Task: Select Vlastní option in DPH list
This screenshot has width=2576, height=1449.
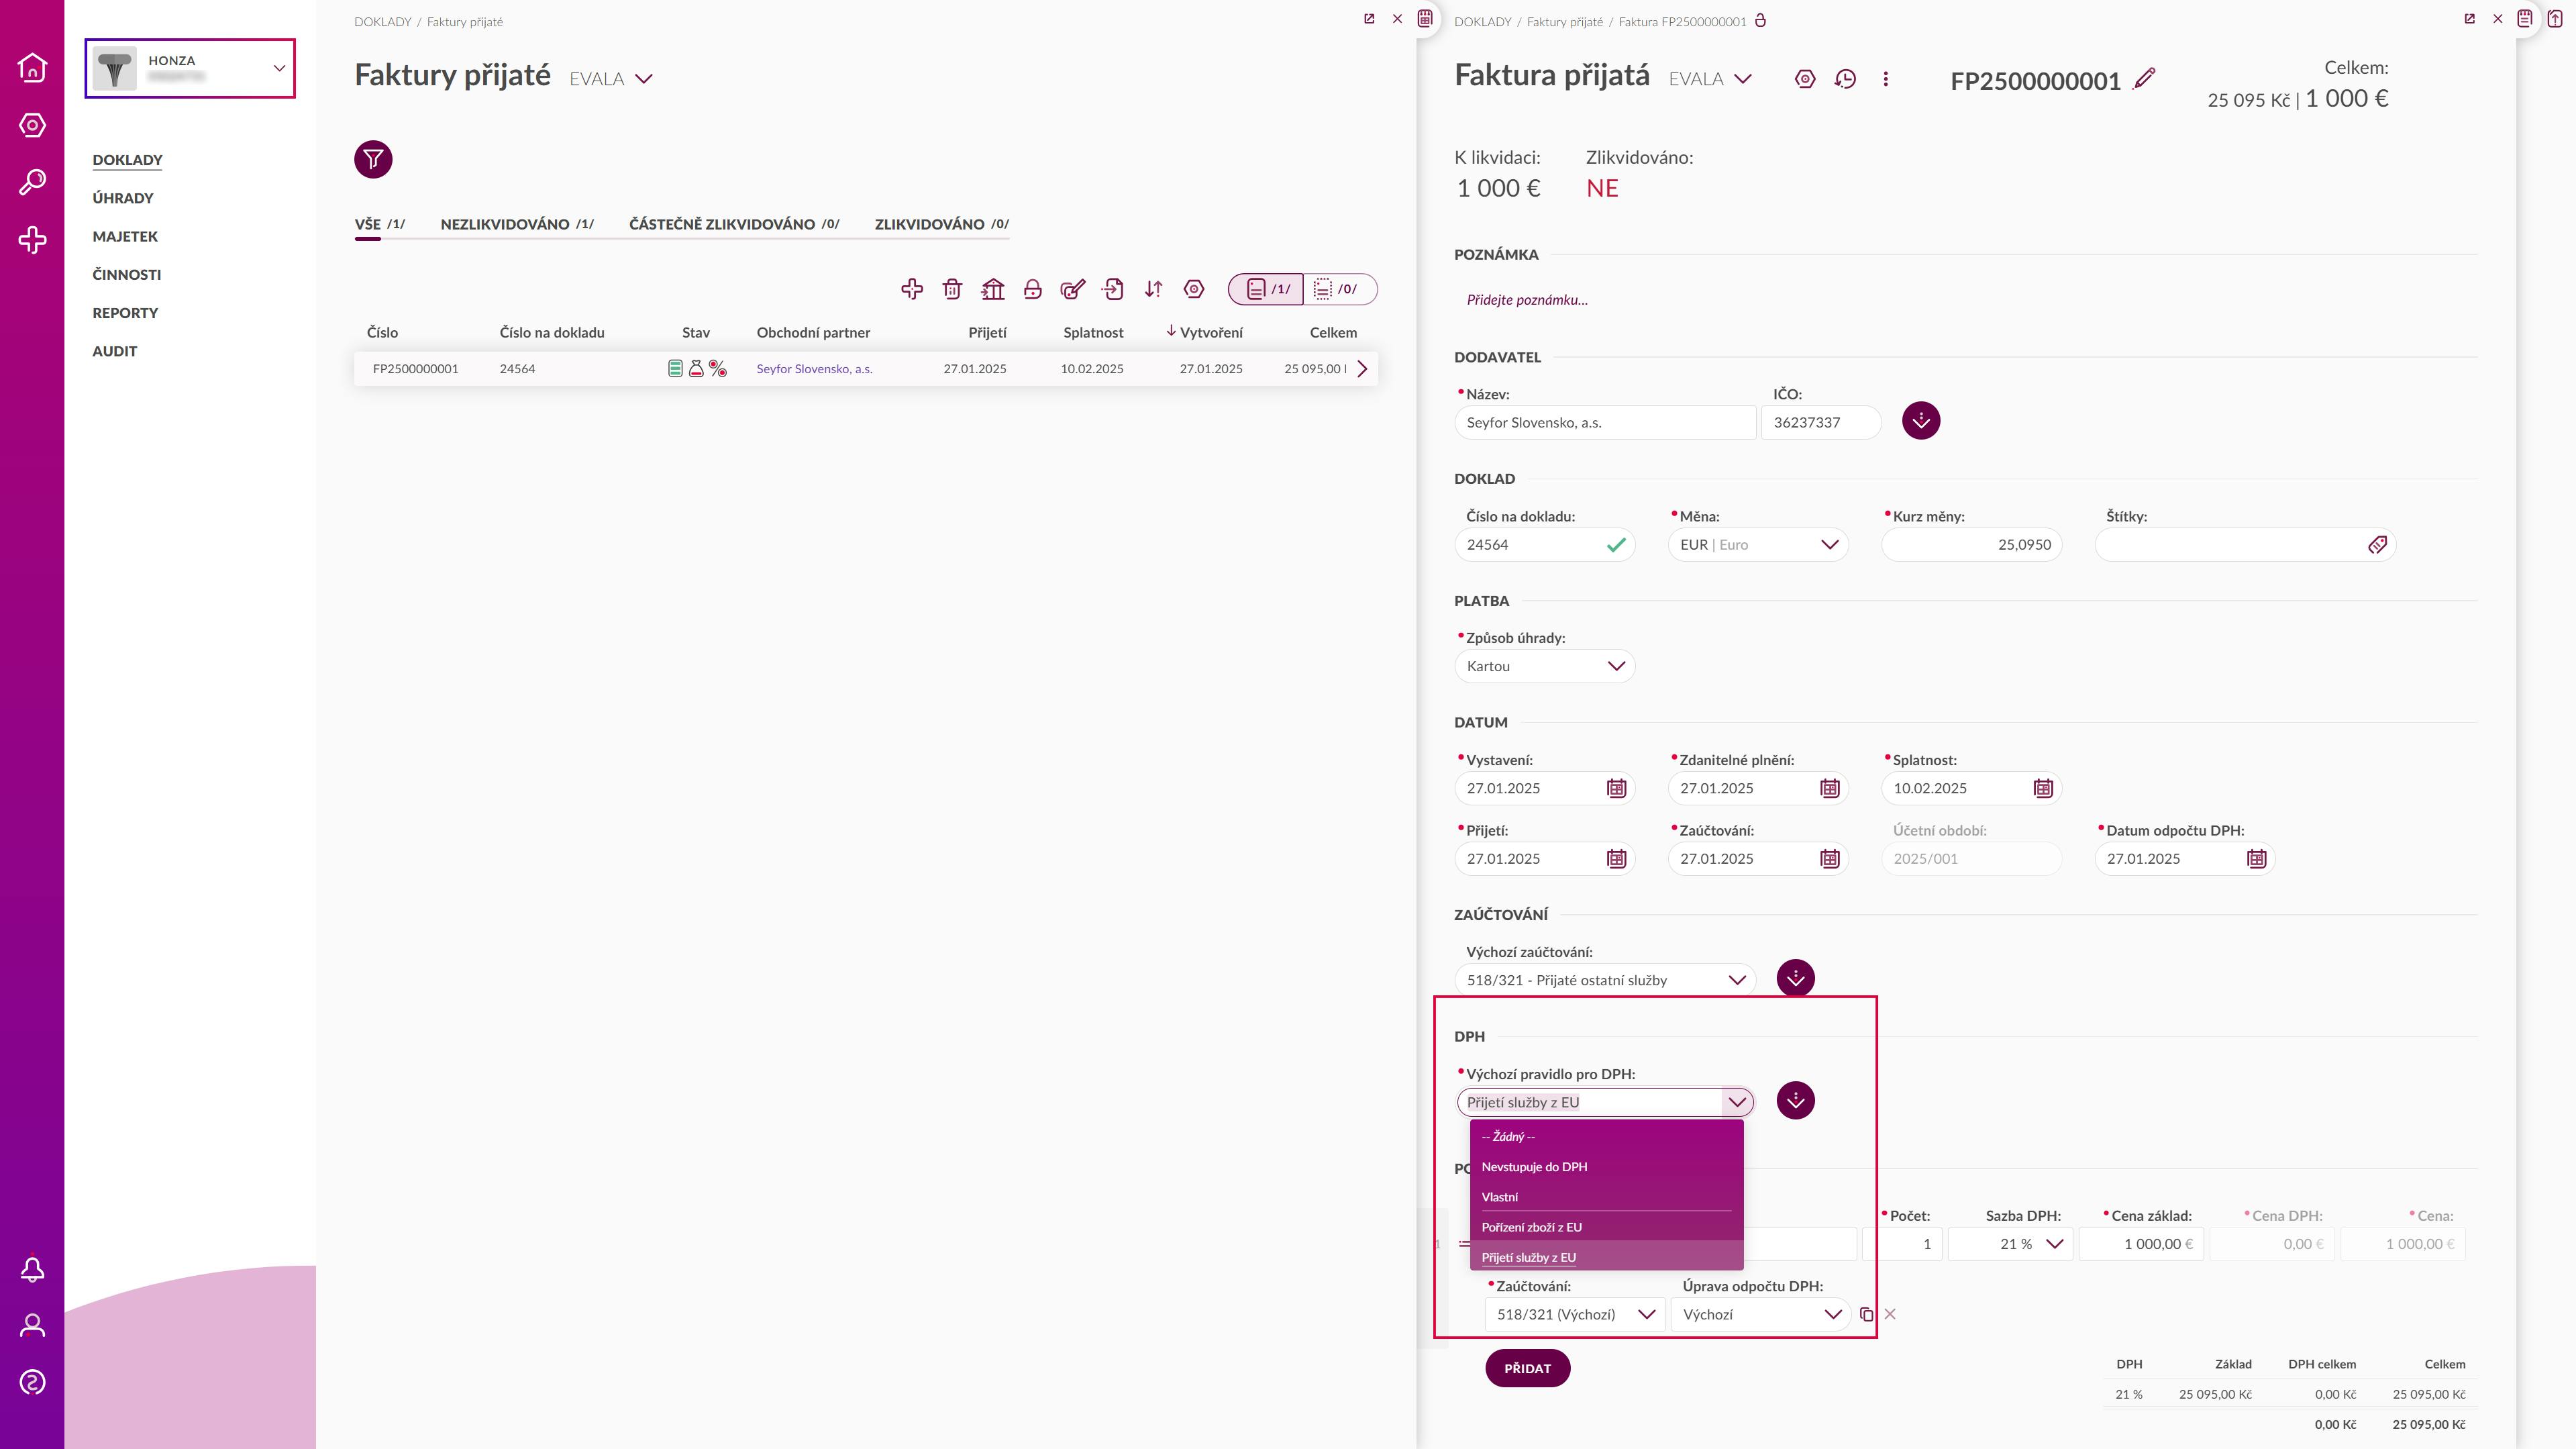Action: (1606, 1197)
